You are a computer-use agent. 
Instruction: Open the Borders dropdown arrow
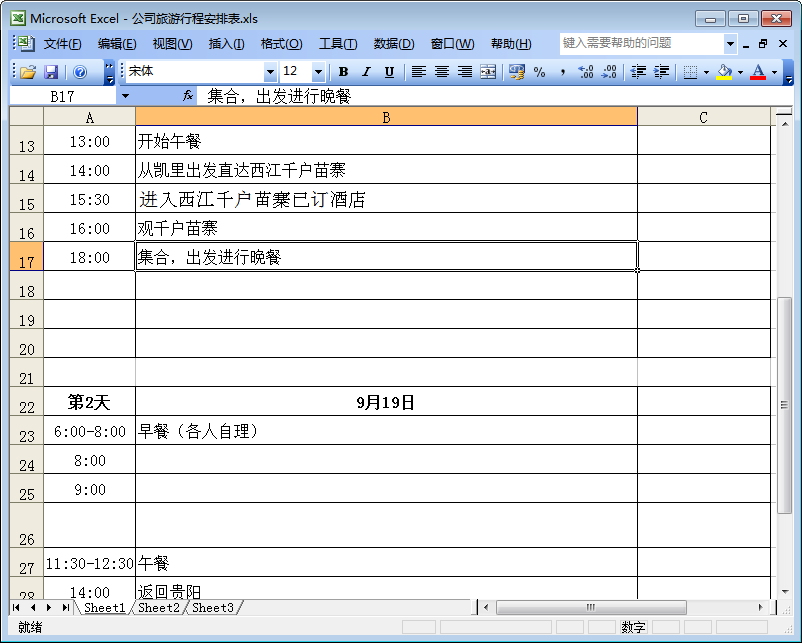(706, 72)
